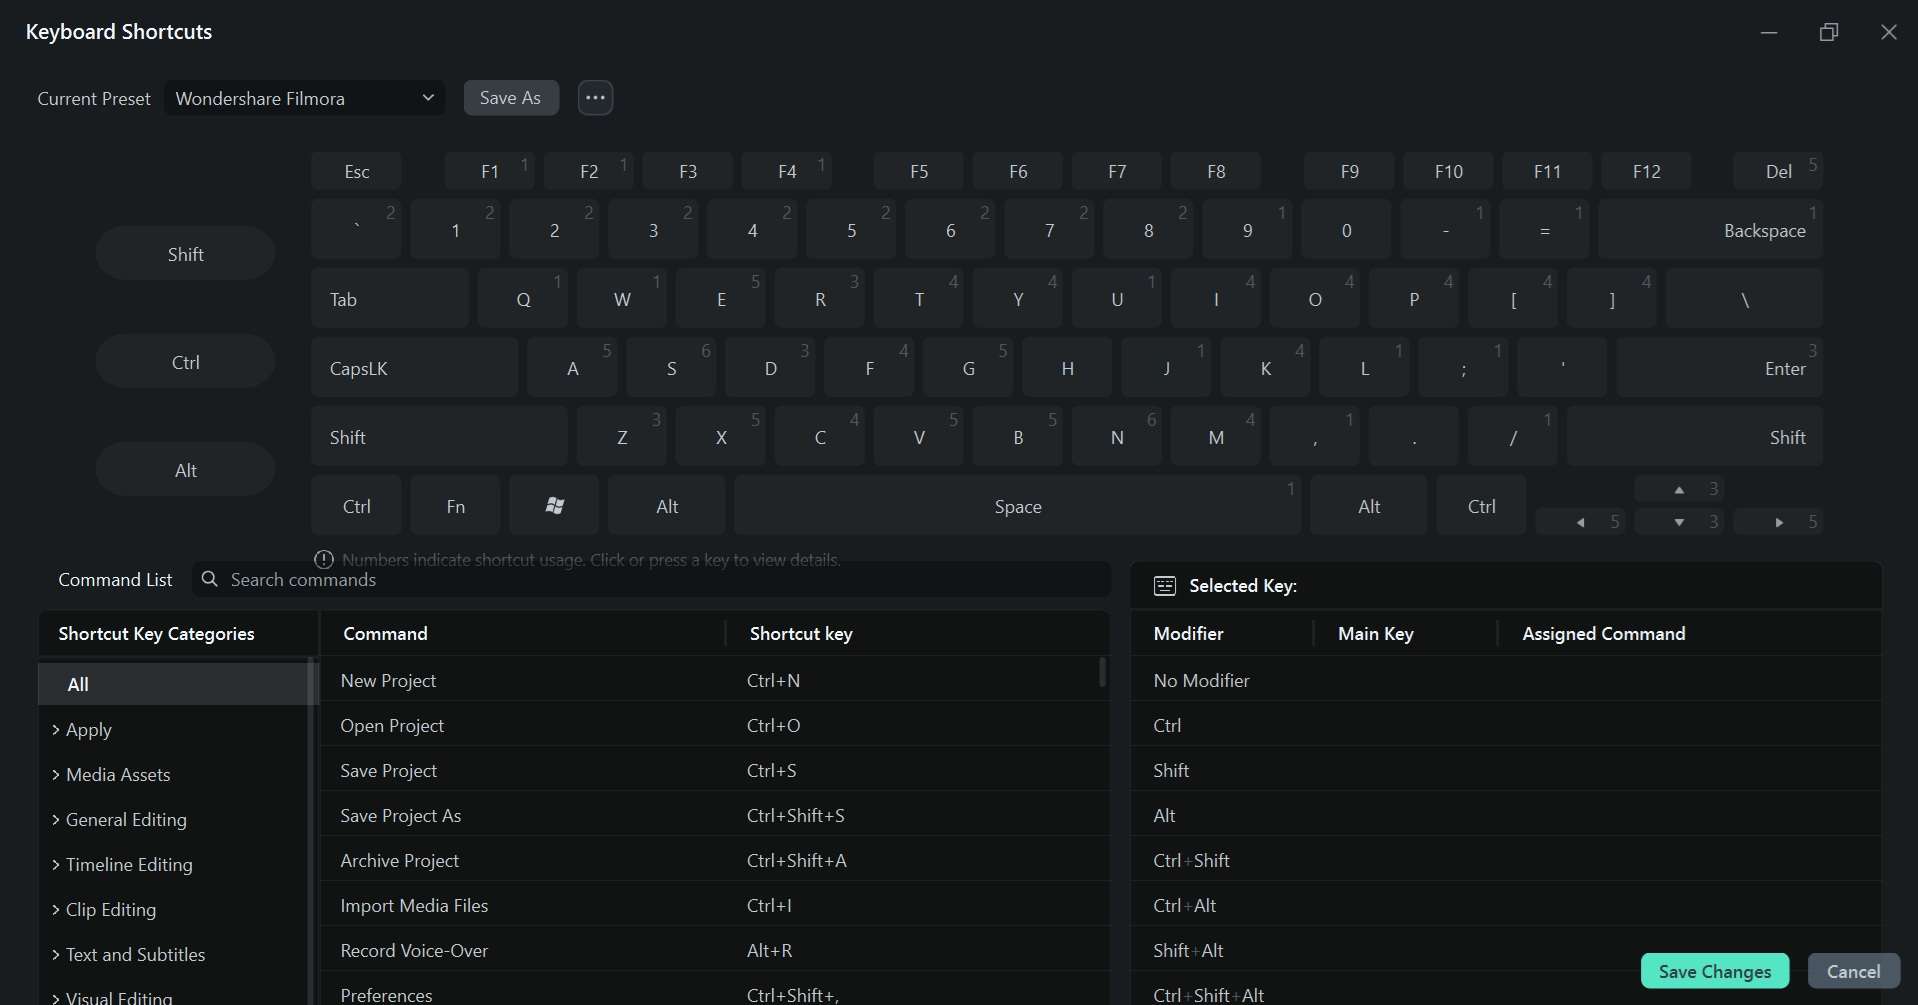Viewport: 1918px width, 1005px height.
Task: Select the Archive Project command row
Action: point(714,860)
